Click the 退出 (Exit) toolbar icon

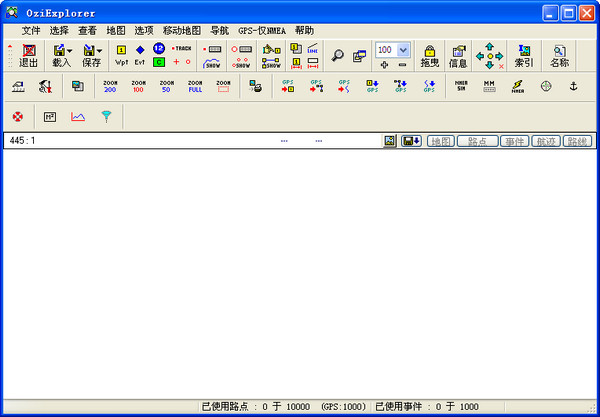pos(28,55)
